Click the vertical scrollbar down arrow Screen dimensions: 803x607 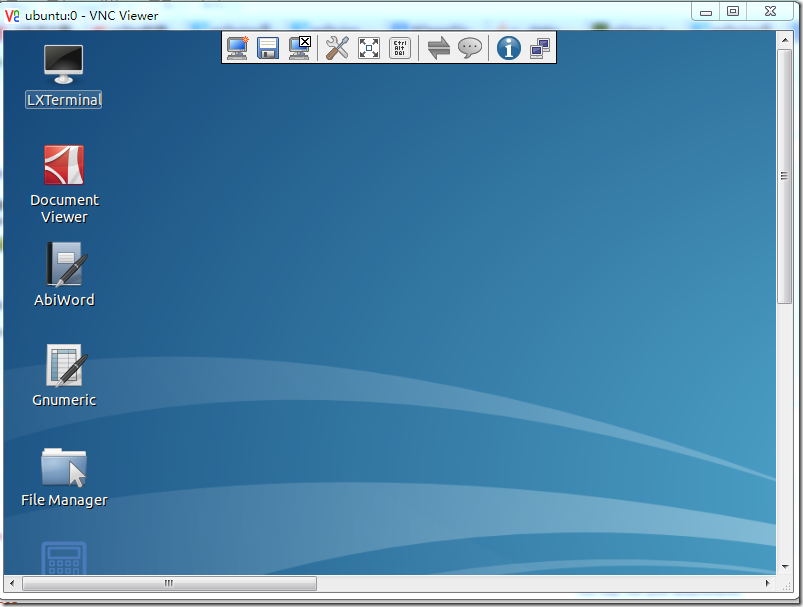(x=785, y=567)
